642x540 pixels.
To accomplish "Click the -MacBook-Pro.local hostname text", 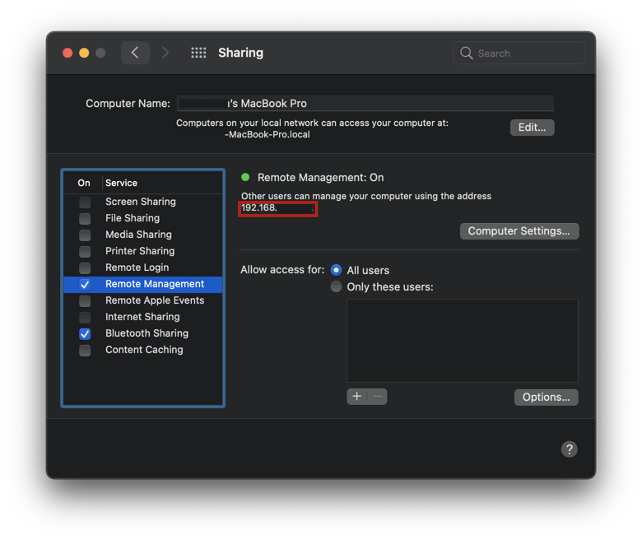I will coord(267,135).
